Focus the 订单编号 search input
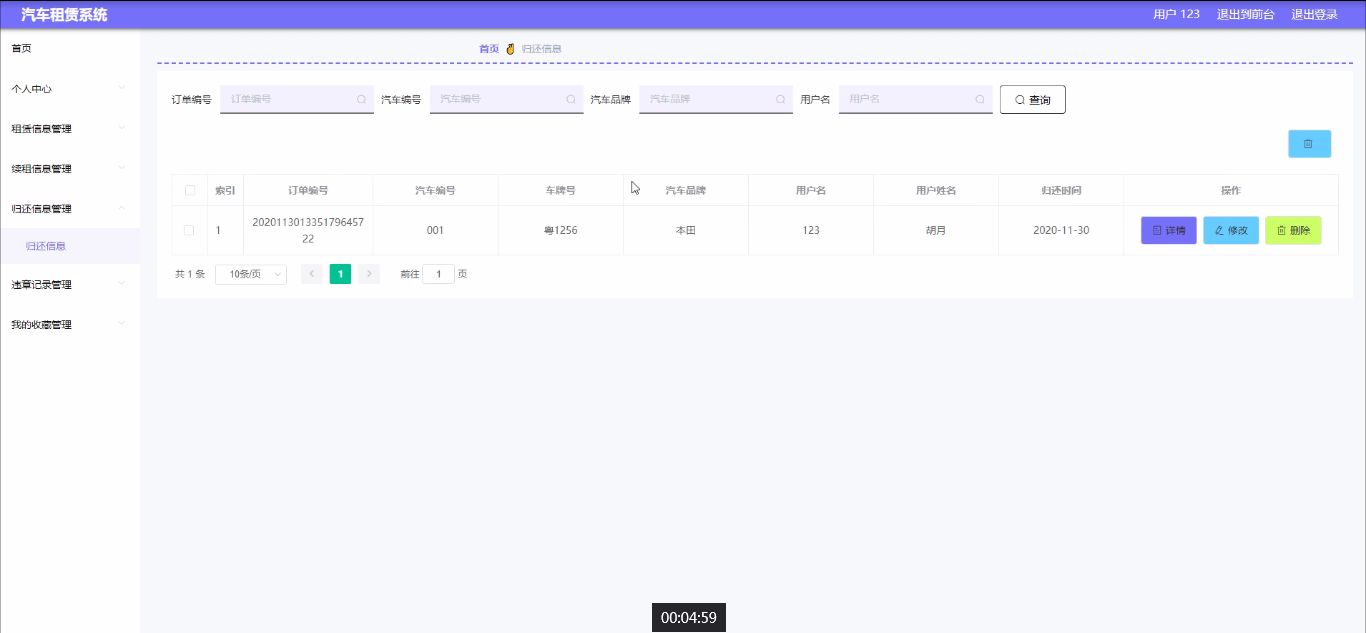The width and height of the screenshot is (1366, 633). 297,100
